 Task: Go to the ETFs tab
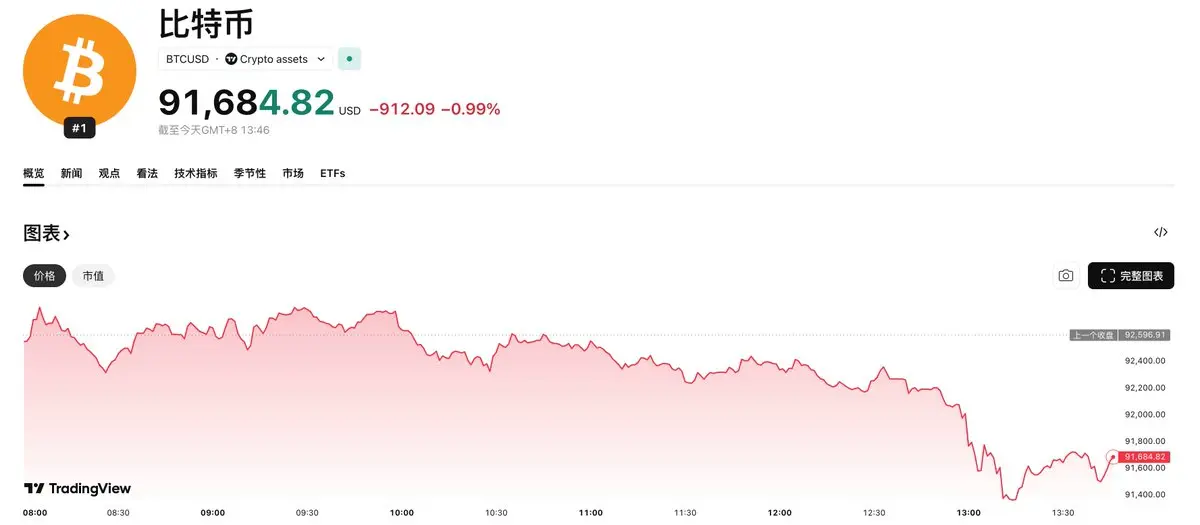tap(332, 173)
